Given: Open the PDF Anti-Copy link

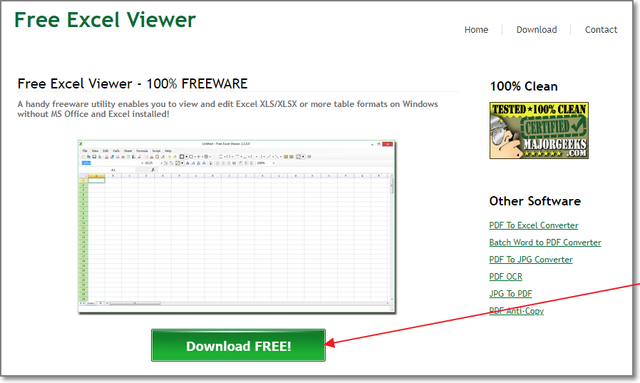Looking at the screenshot, I should point(516,311).
